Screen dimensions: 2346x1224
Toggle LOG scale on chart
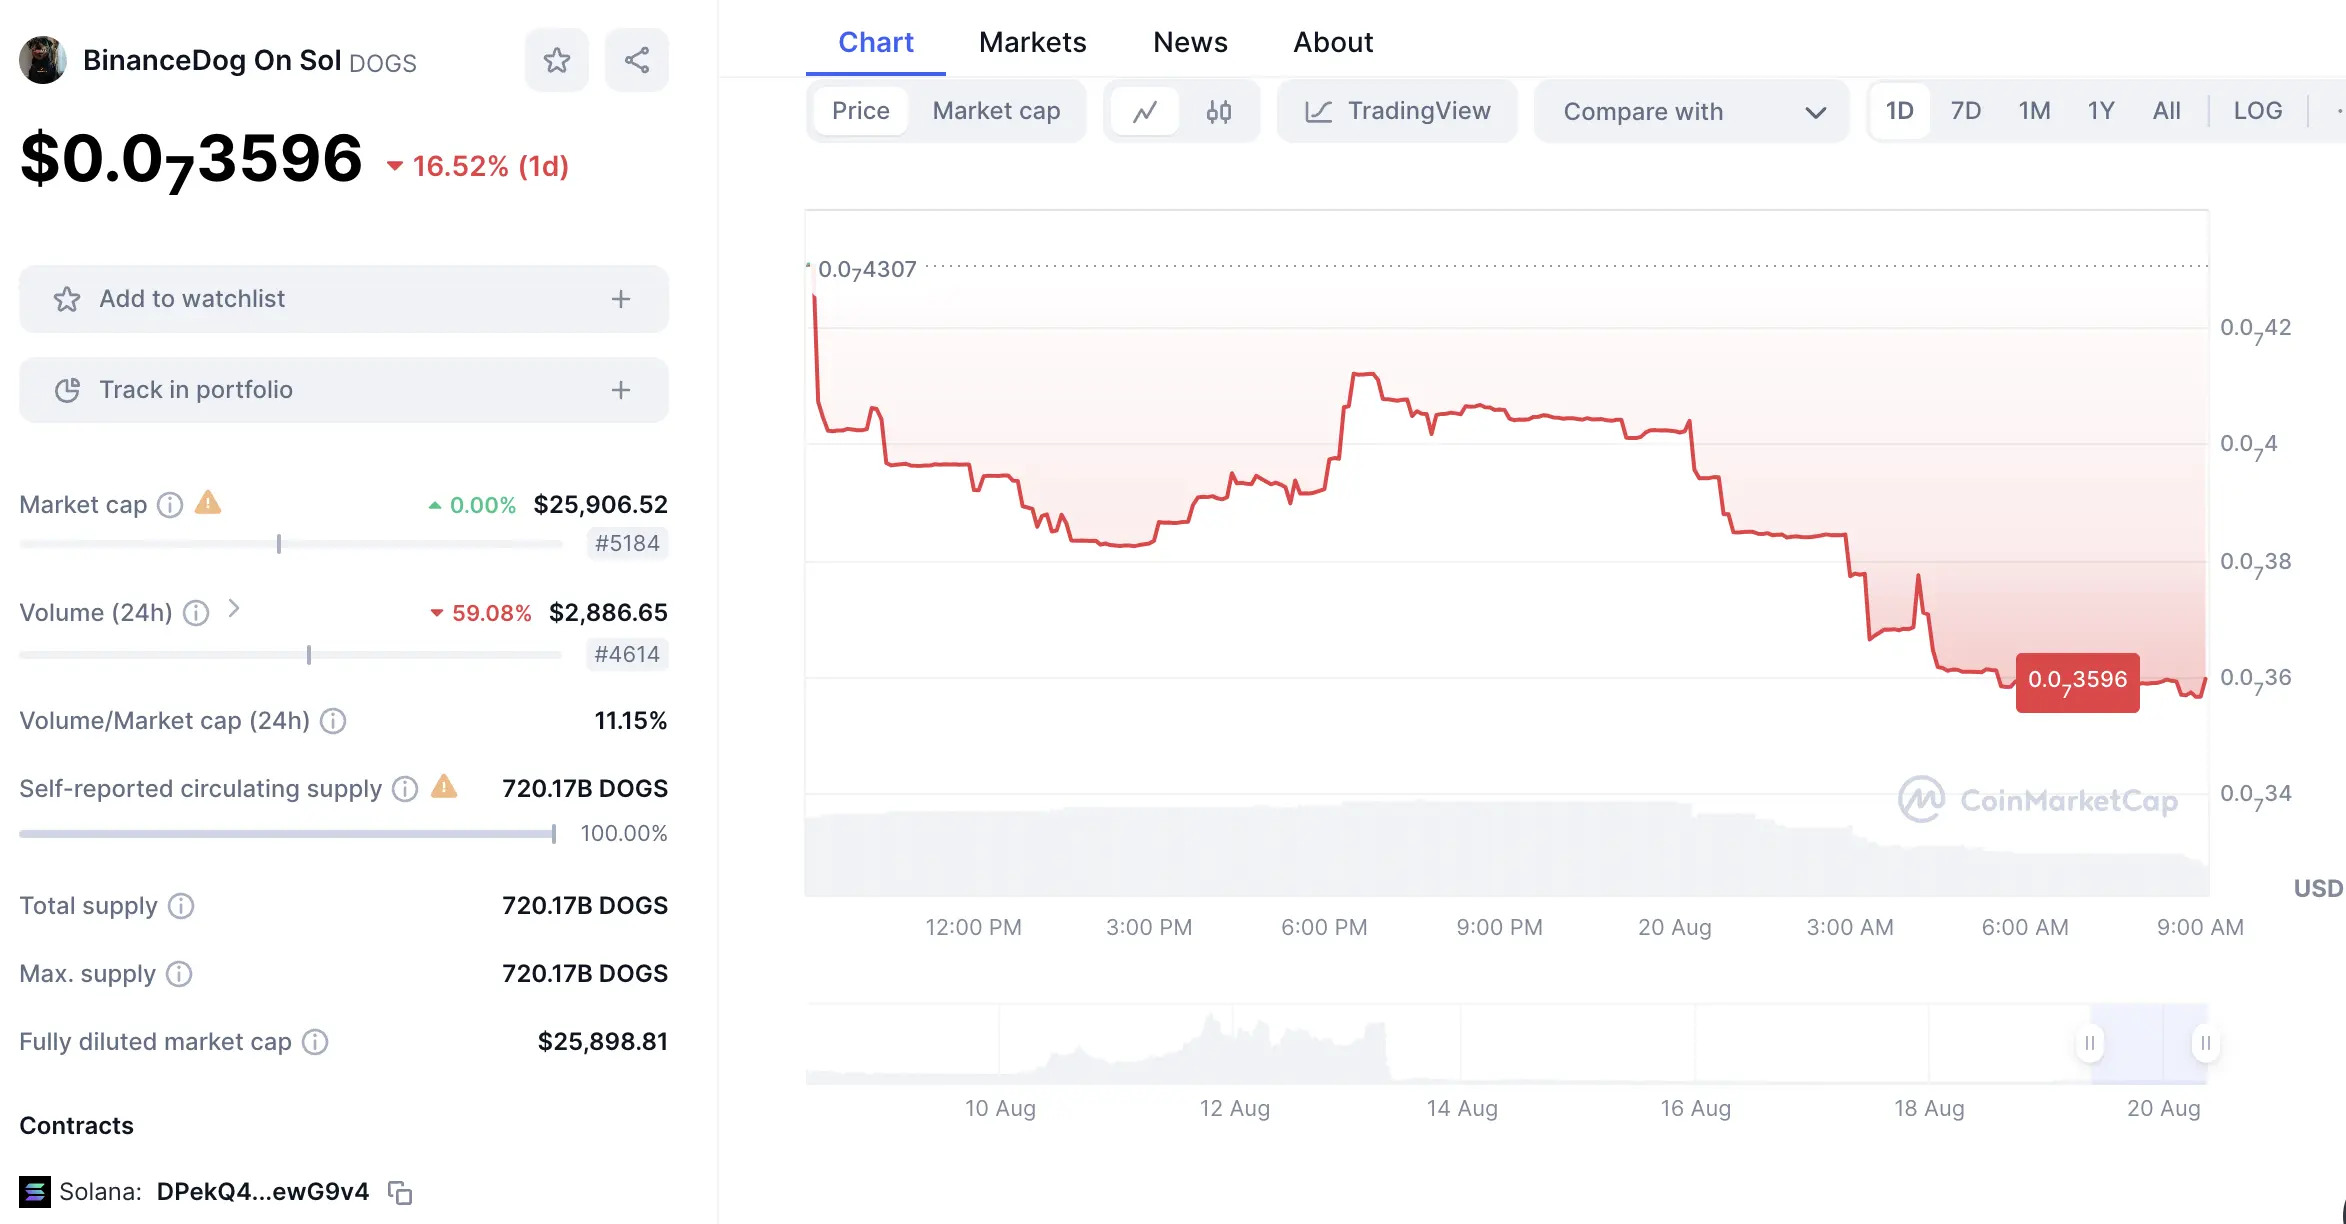pyautogui.click(x=2258, y=110)
